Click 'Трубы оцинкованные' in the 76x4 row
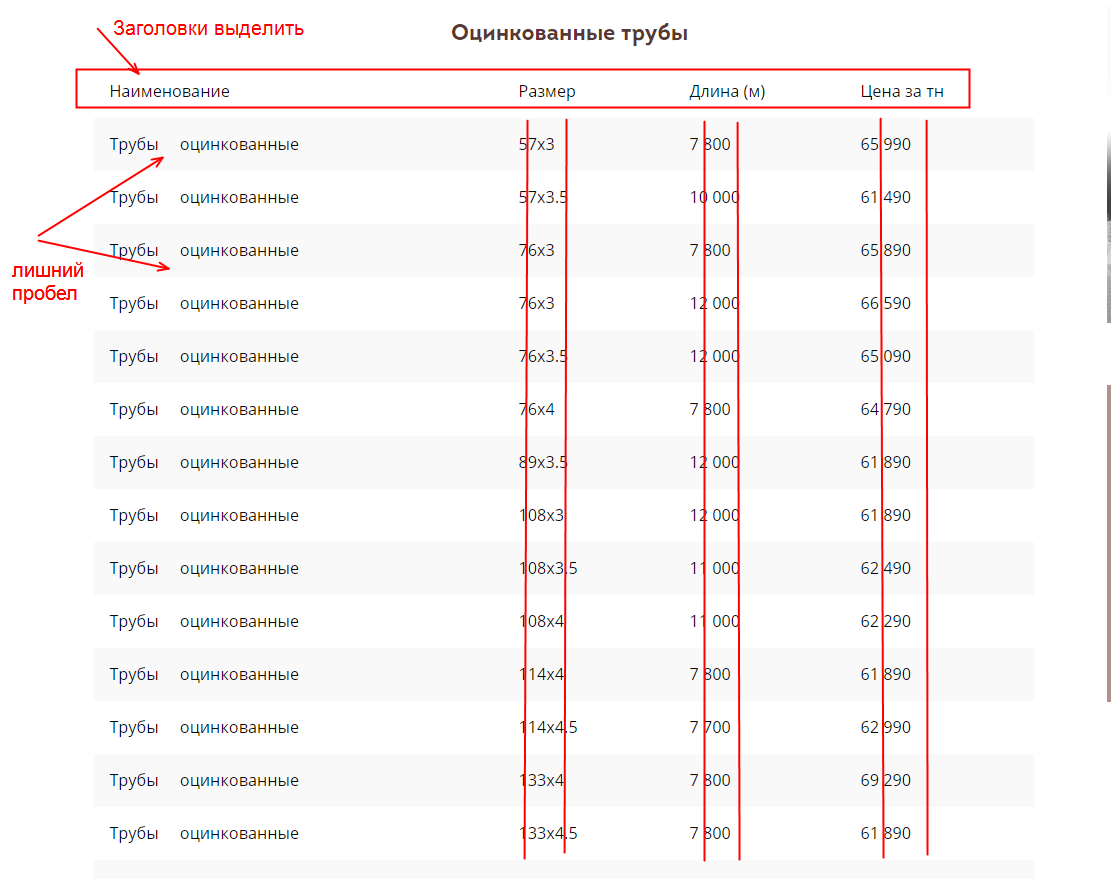 click(x=204, y=409)
